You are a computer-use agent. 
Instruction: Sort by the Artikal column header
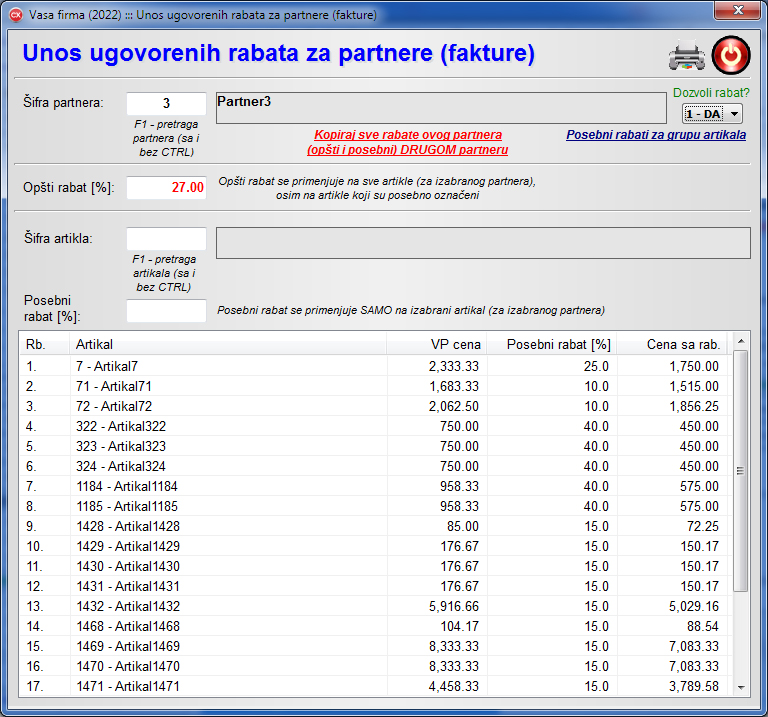pos(228,344)
